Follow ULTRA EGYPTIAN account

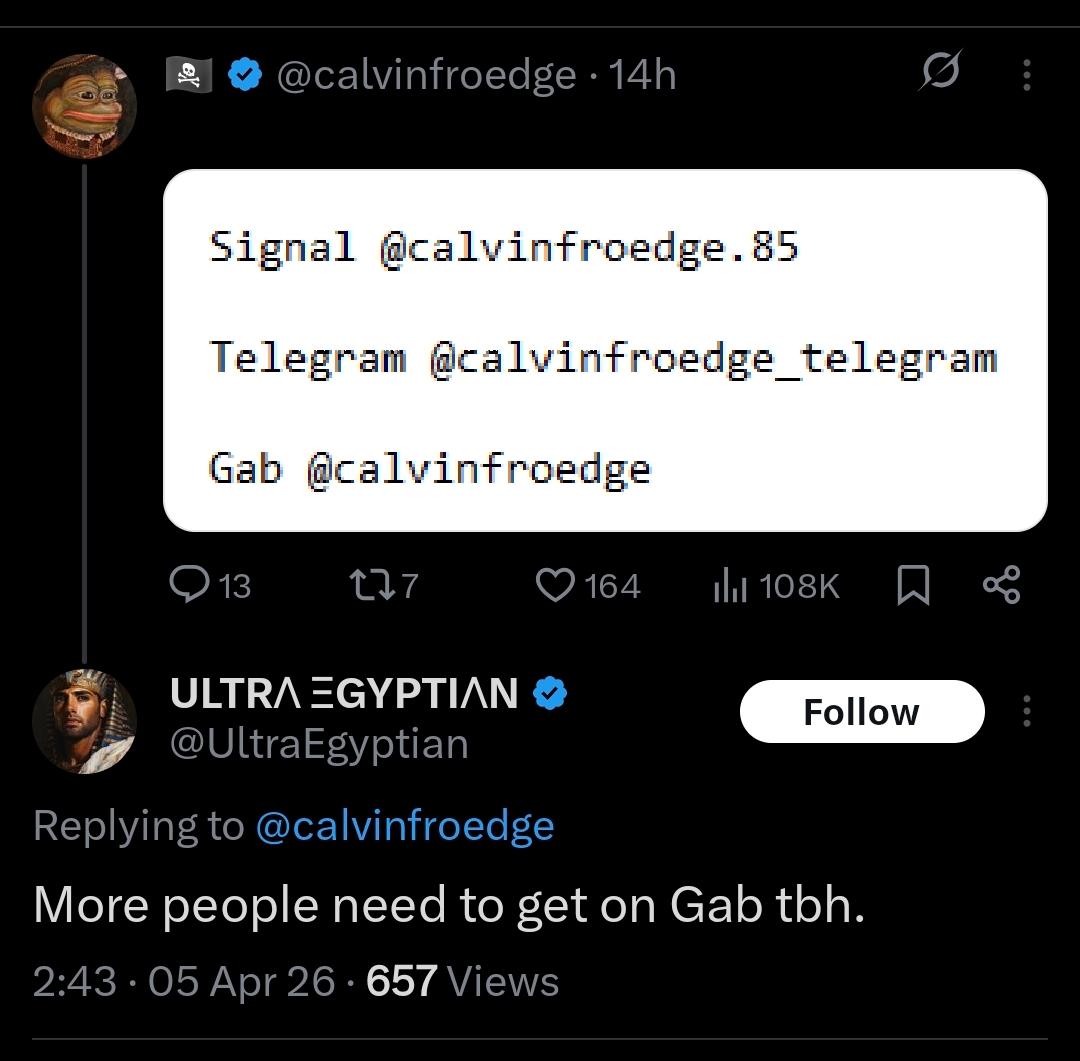click(861, 711)
